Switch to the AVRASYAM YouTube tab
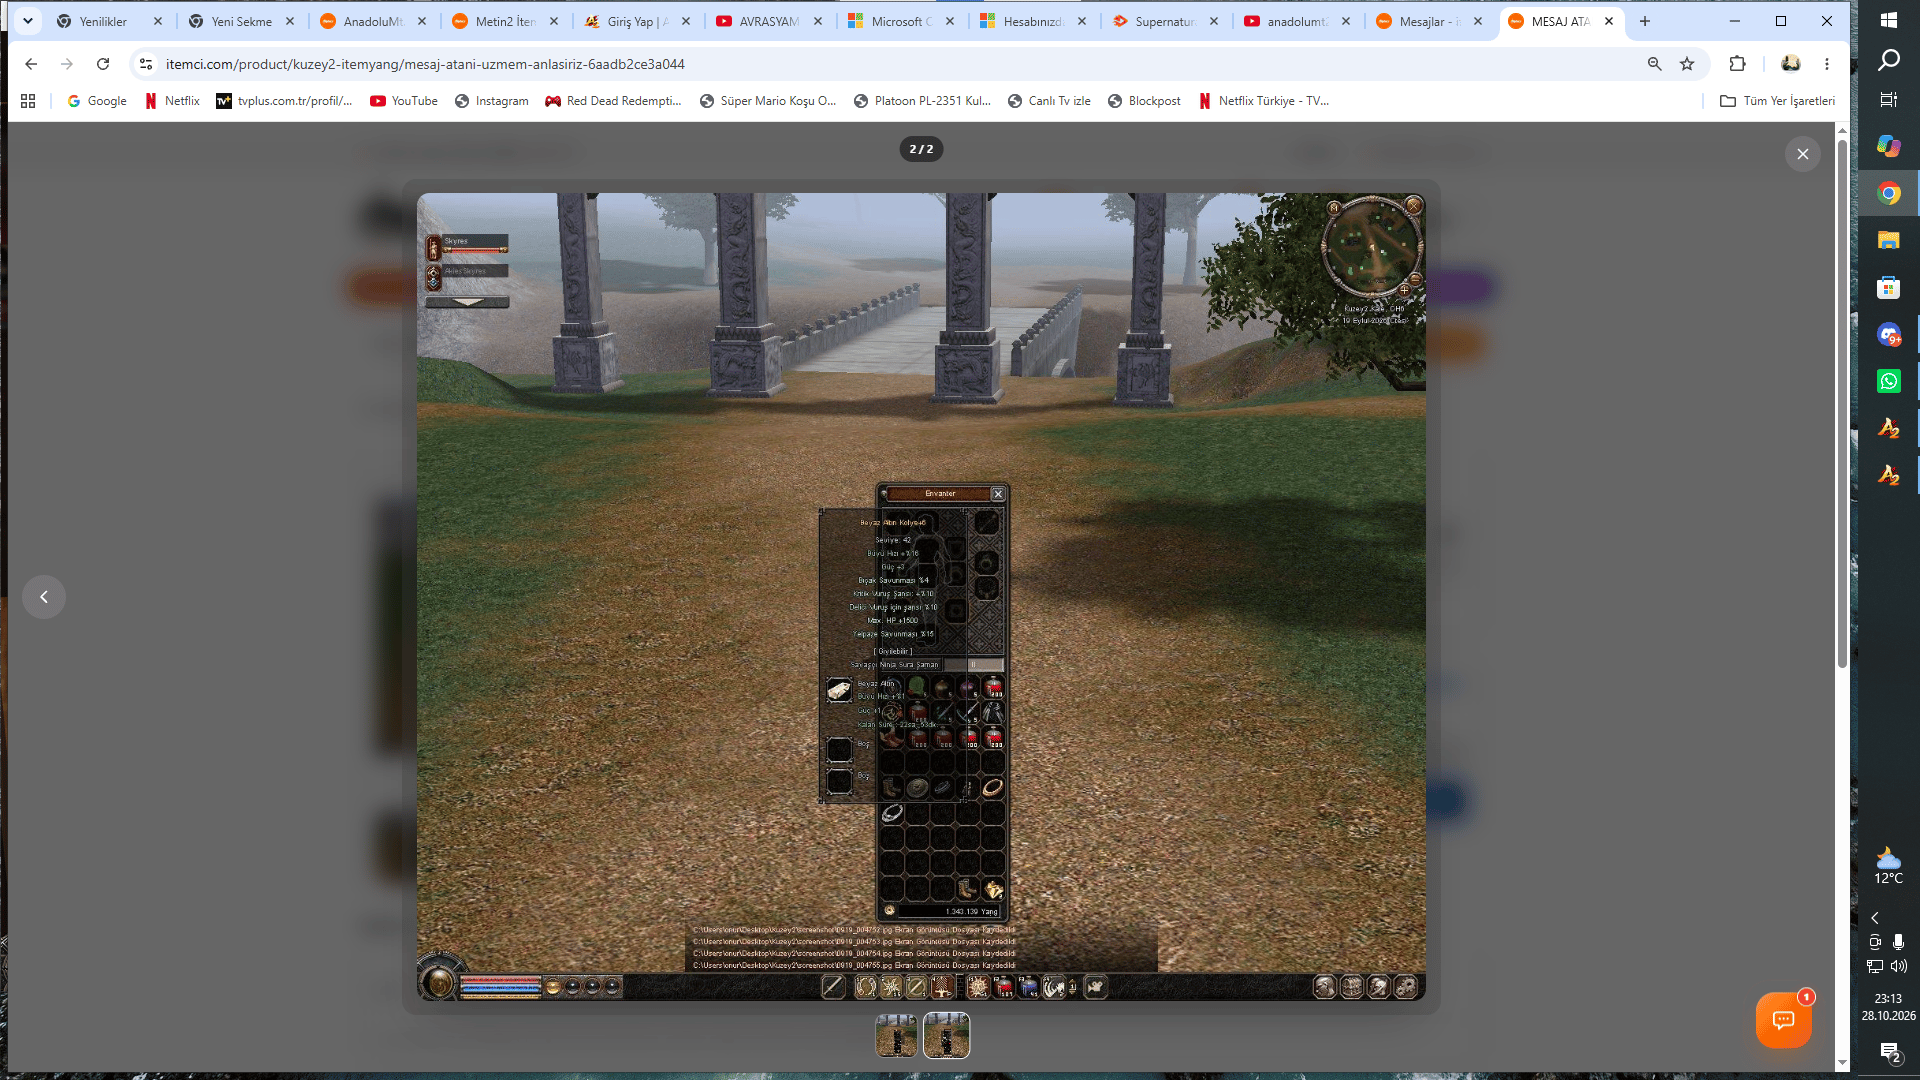Viewport: 1920px width, 1080px height. (x=768, y=21)
